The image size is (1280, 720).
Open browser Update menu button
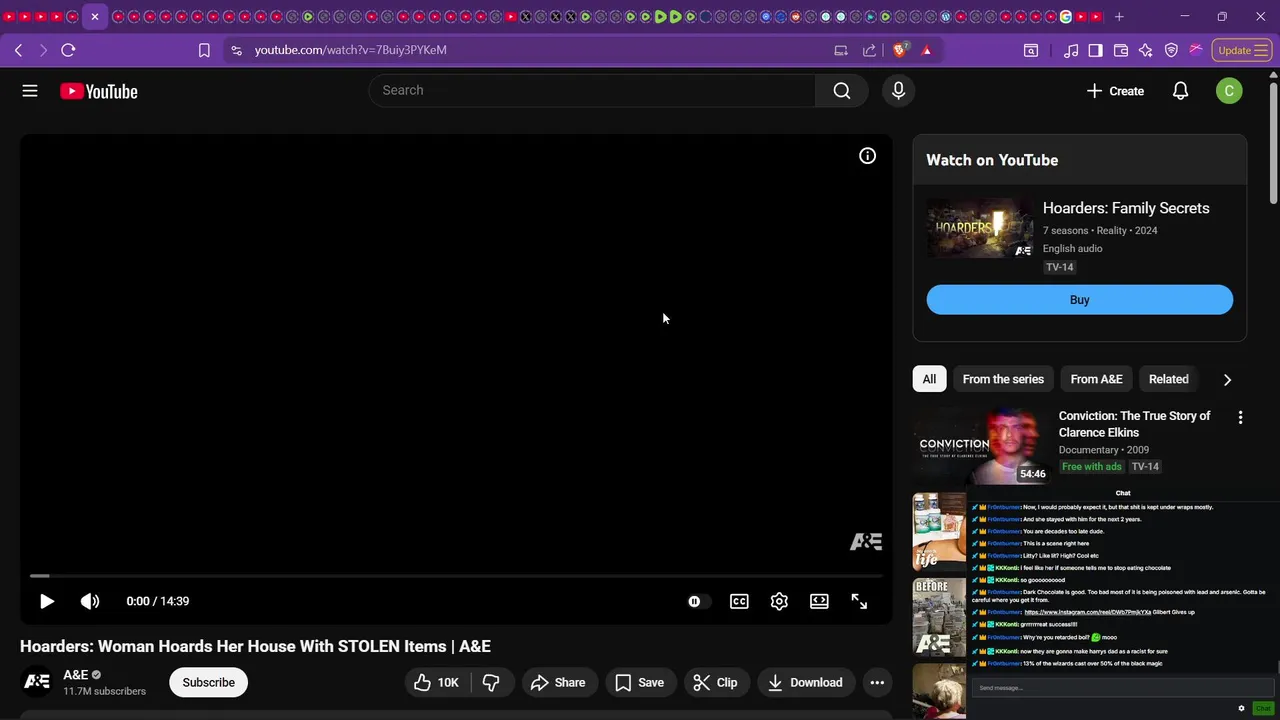click(1242, 50)
